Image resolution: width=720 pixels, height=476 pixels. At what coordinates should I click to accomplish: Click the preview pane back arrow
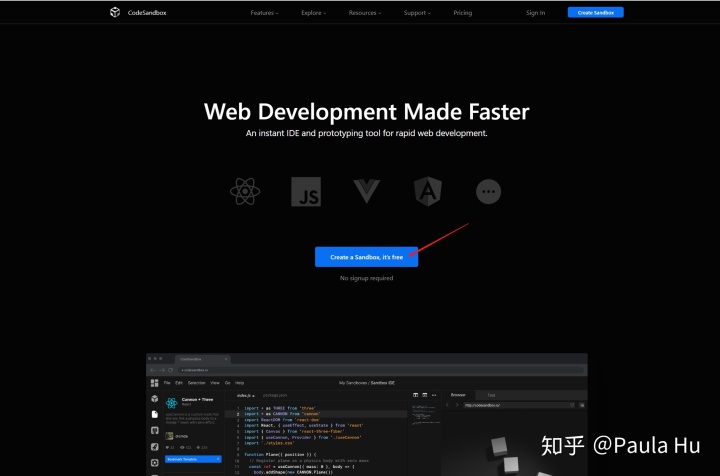pyautogui.click(x=447, y=405)
